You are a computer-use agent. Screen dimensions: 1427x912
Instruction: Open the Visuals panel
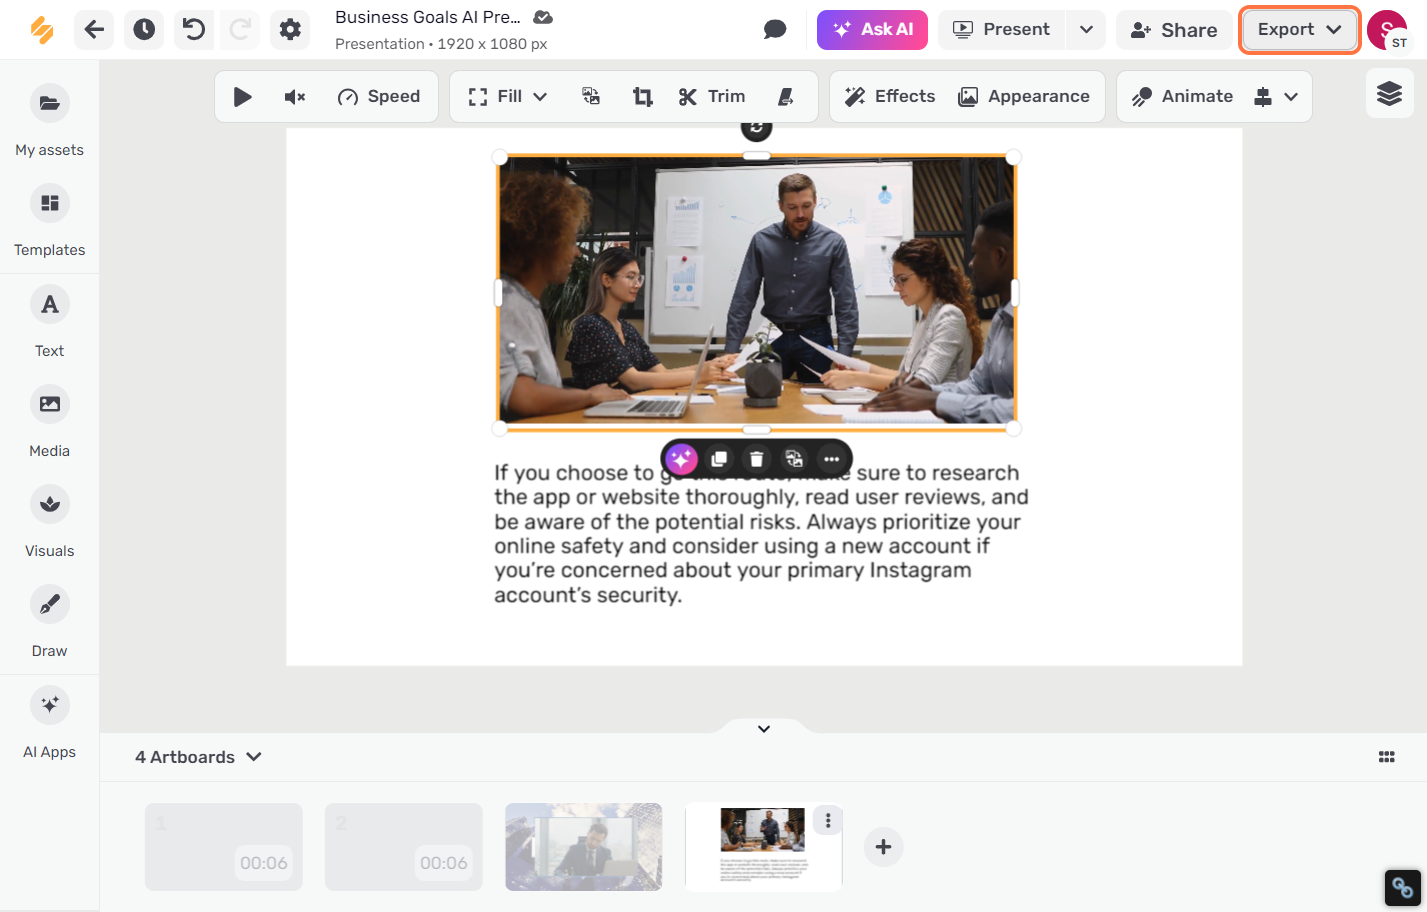49,521
